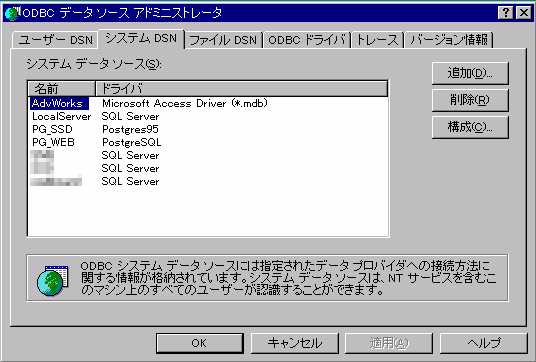The image size is (536, 362).
Task: Open help with the ヘルプ button
Action: [x=484, y=343]
